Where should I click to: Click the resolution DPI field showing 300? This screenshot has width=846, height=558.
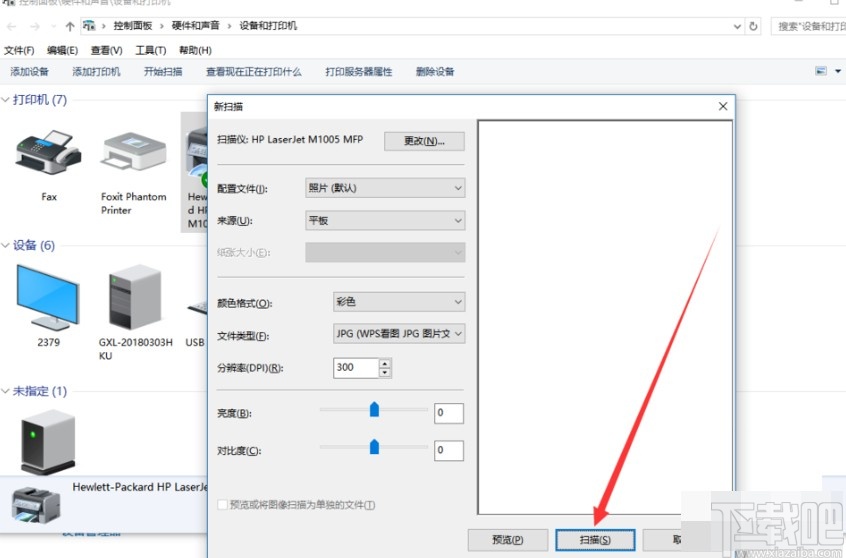click(356, 368)
